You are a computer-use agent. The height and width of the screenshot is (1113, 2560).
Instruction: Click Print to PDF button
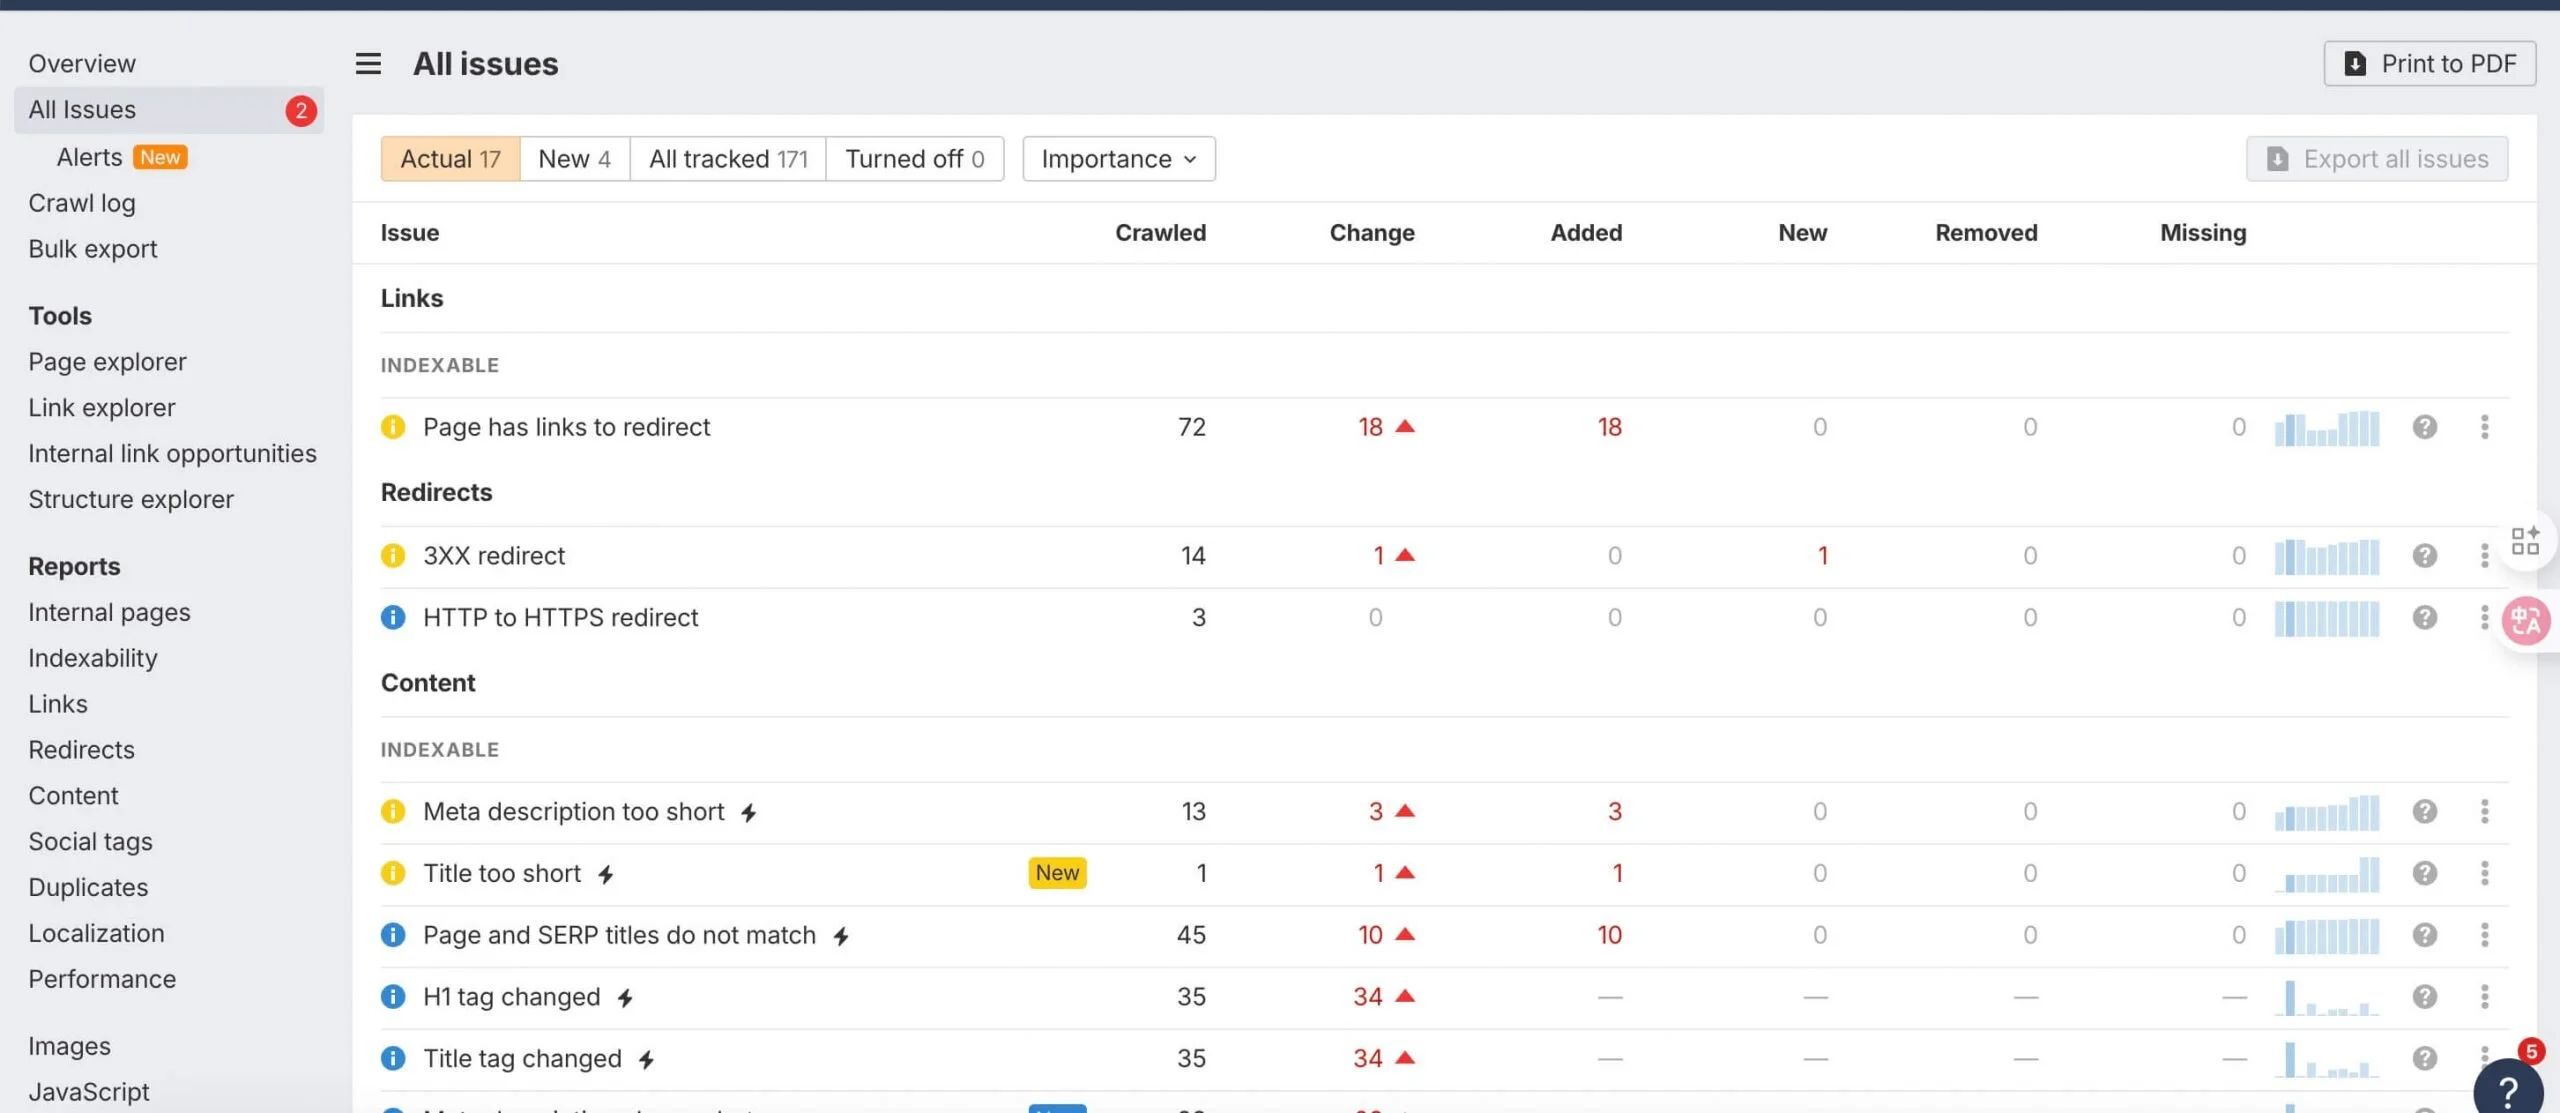(2429, 64)
